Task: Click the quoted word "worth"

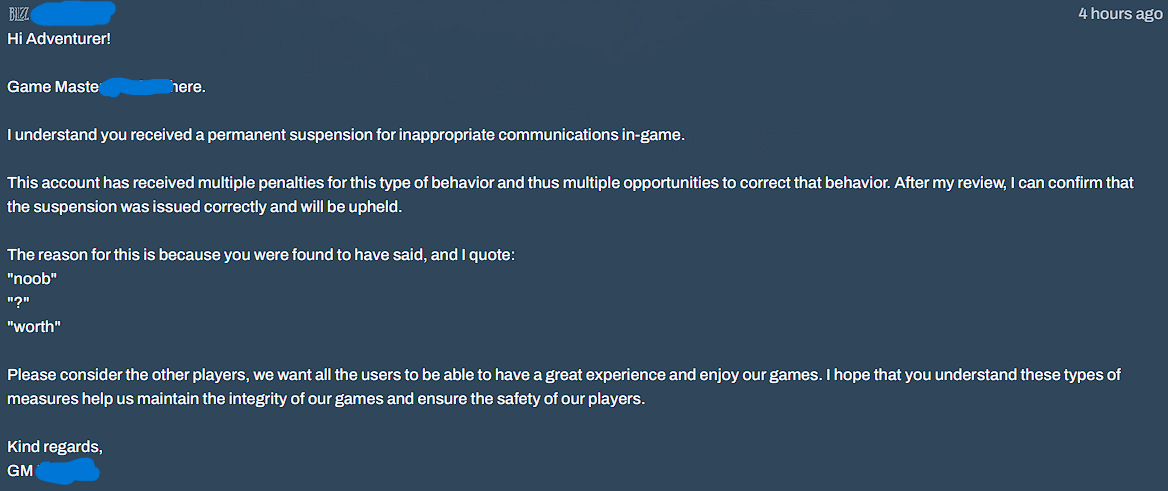Action: pos(34,327)
